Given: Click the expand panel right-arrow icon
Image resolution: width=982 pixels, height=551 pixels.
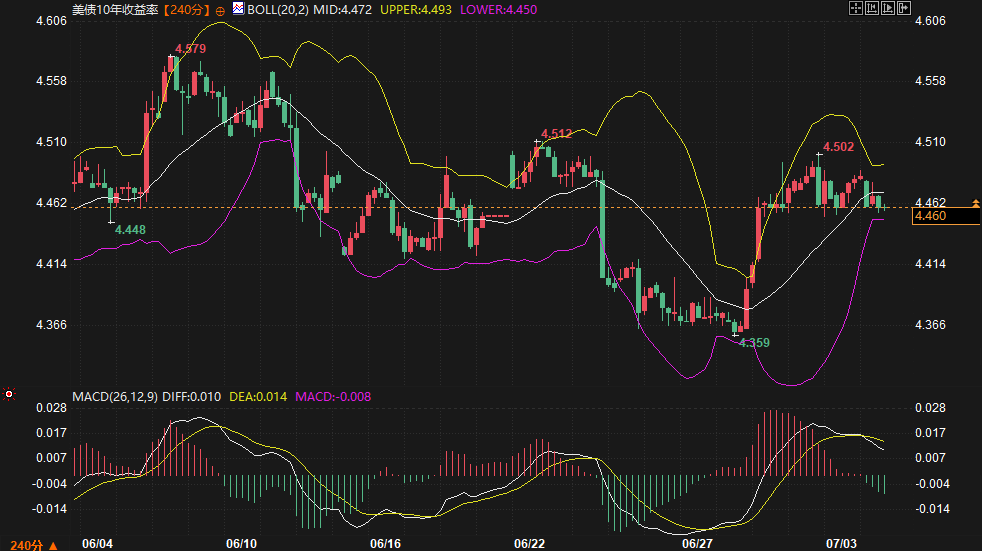Looking at the screenshot, I should pos(904,8).
